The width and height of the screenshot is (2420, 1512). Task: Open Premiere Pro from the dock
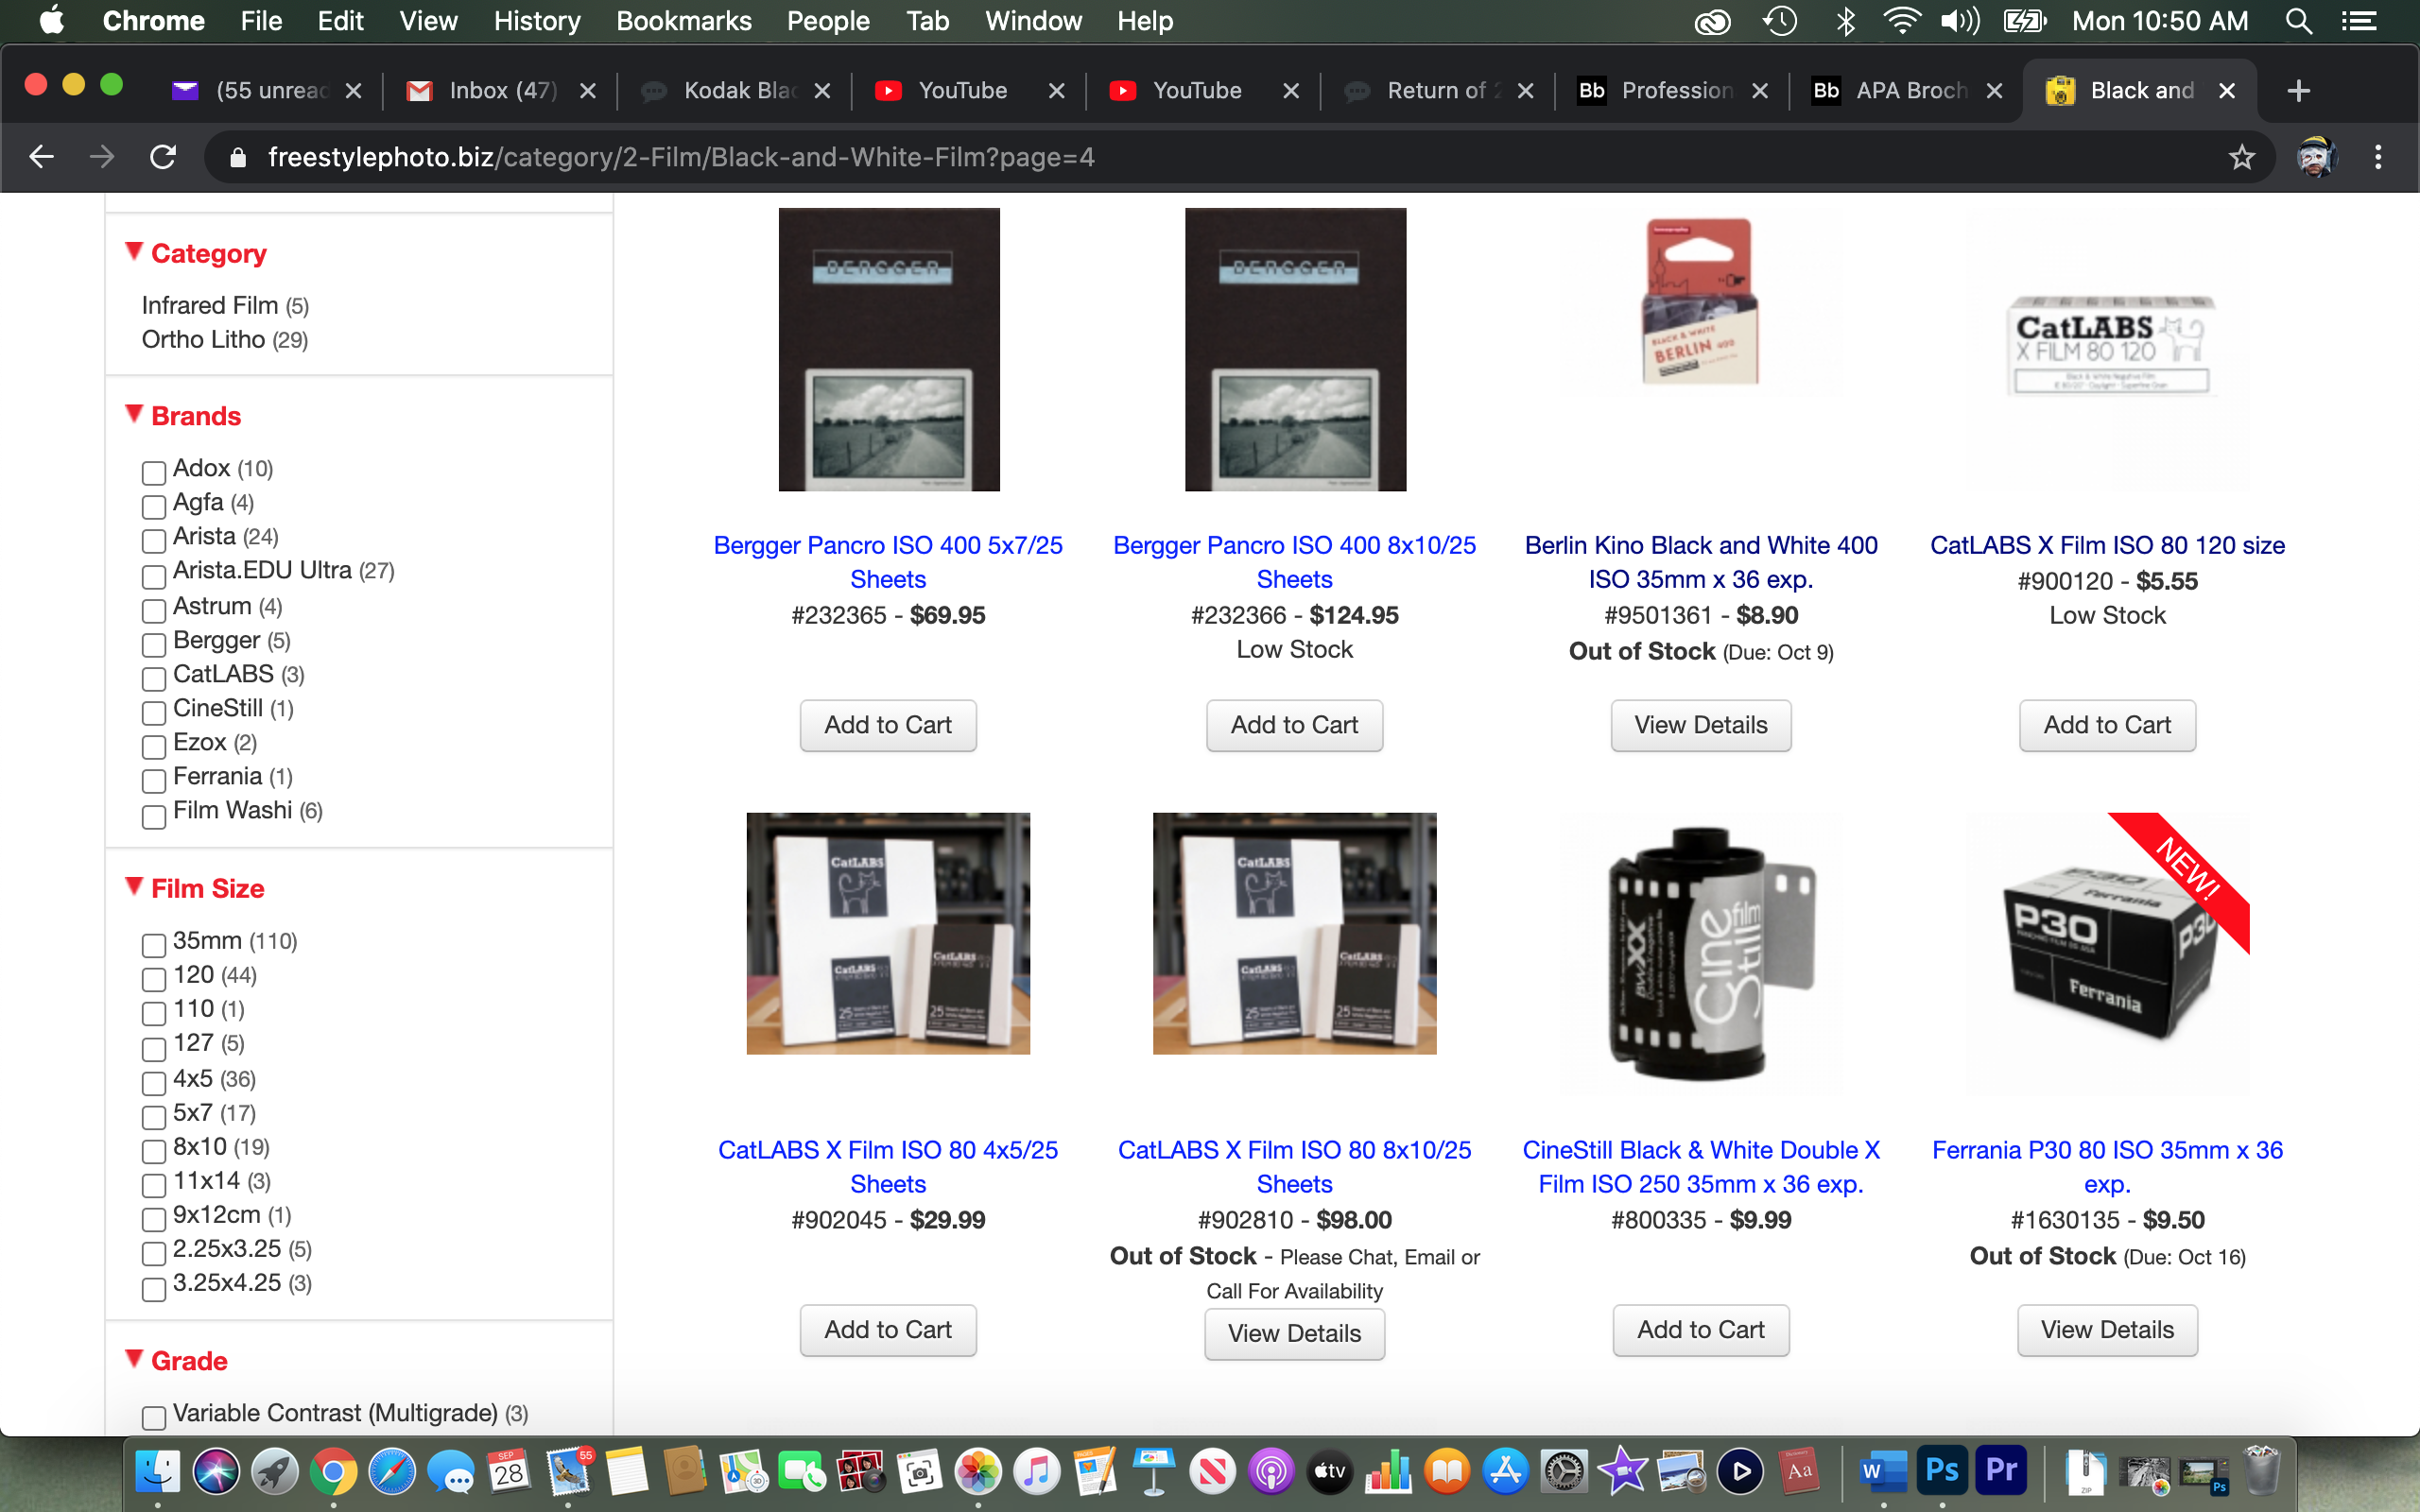[2001, 1471]
